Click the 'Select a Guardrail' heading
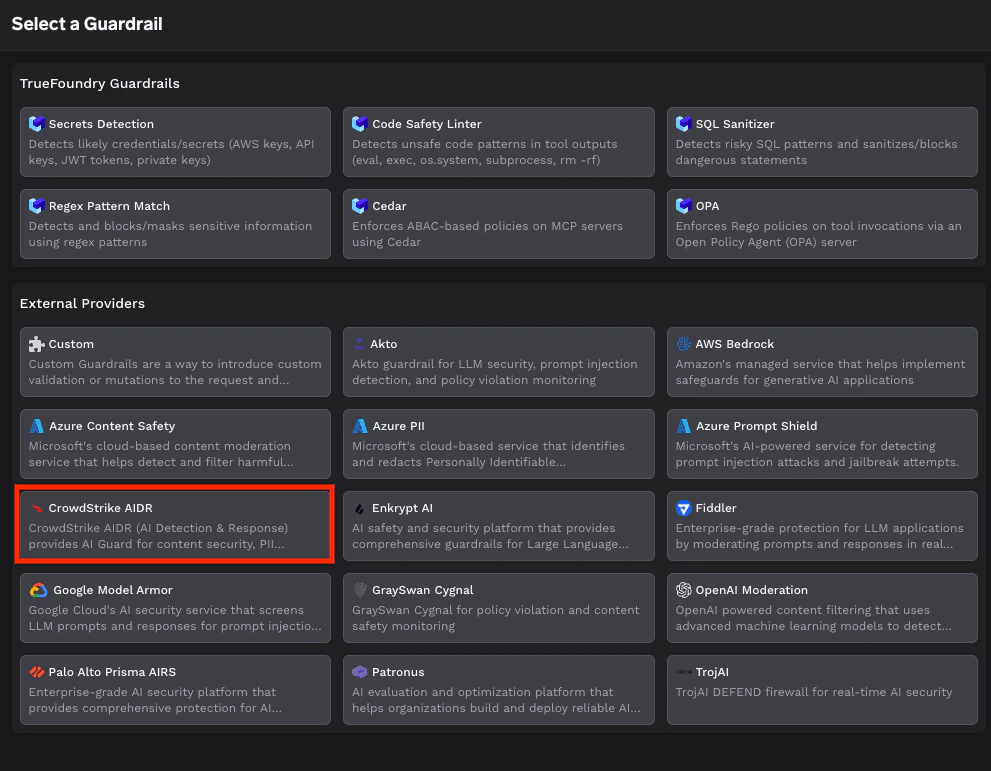Image resolution: width=991 pixels, height=771 pixels. (87, 24)
